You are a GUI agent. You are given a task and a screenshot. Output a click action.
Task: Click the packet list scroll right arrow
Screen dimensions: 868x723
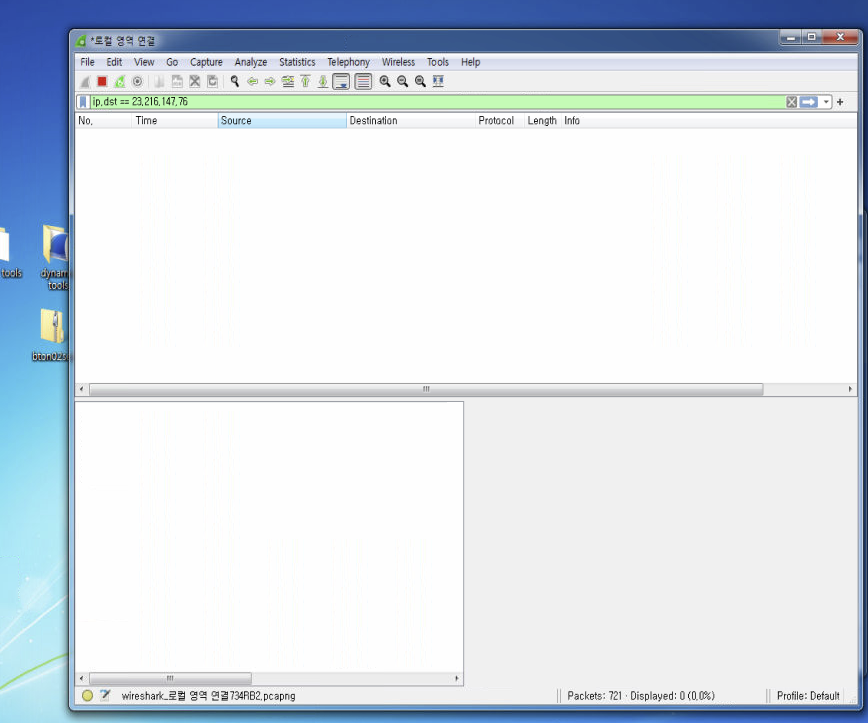tap(850, 389)
